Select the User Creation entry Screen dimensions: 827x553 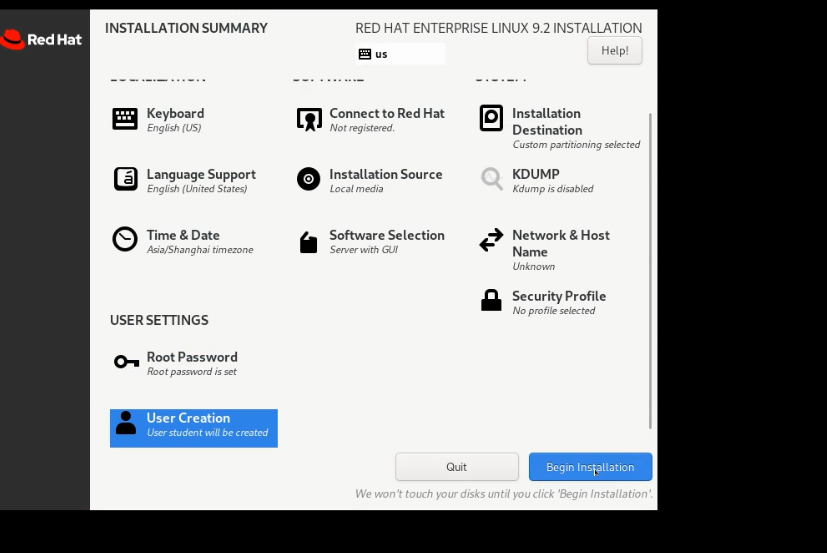pyautogui.click(x=194, y=428)
